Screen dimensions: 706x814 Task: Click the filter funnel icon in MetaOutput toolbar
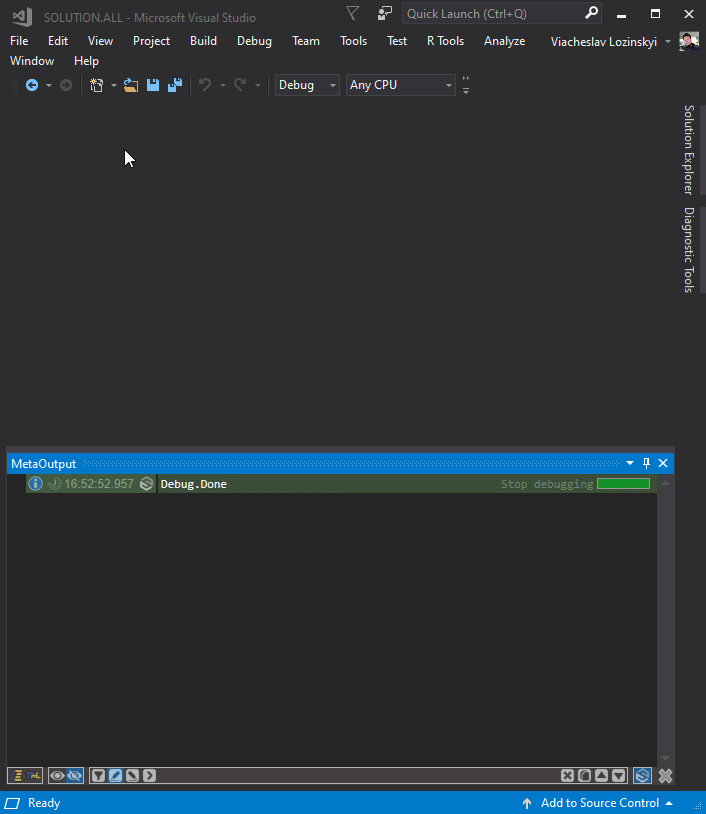tap(98, 775)
